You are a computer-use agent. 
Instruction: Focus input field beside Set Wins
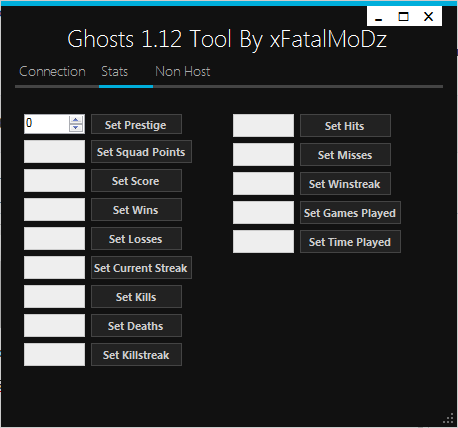coord(54,210)
